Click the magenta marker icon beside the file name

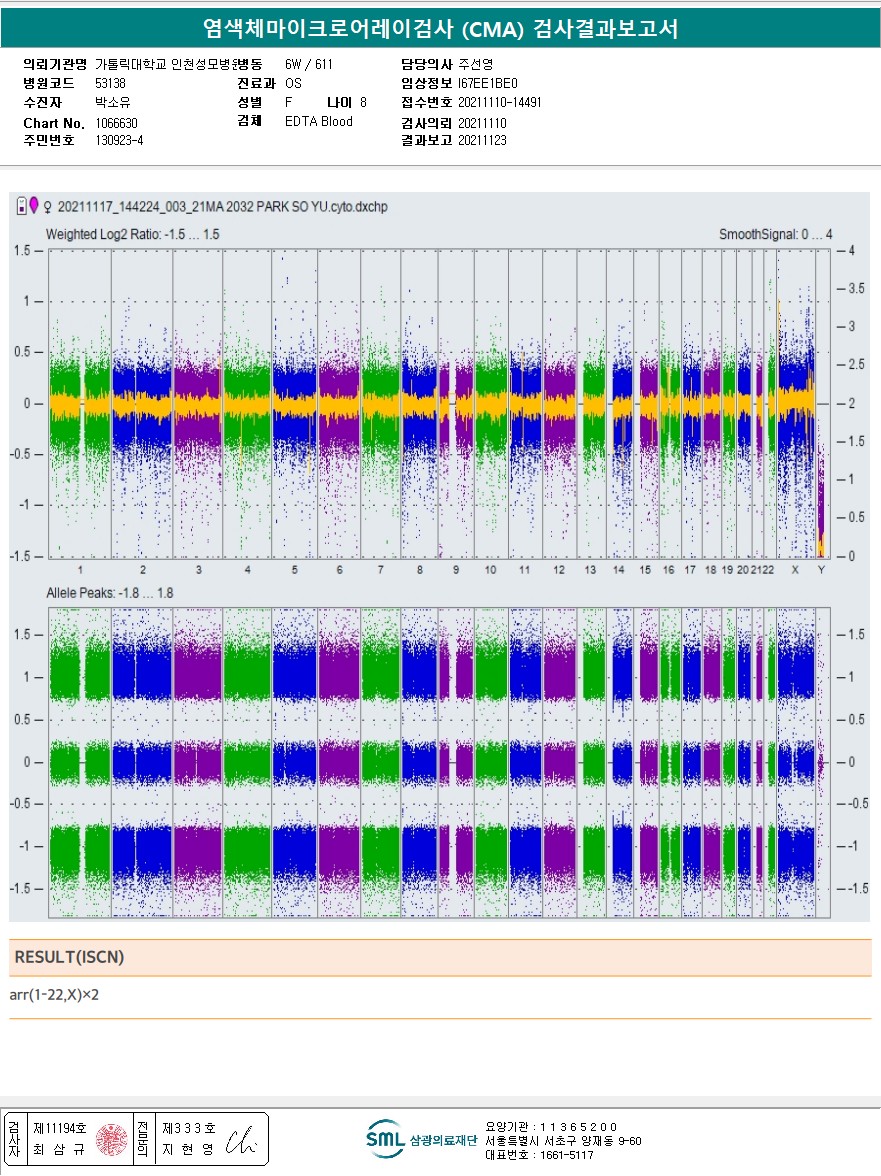tap(33, 204)
